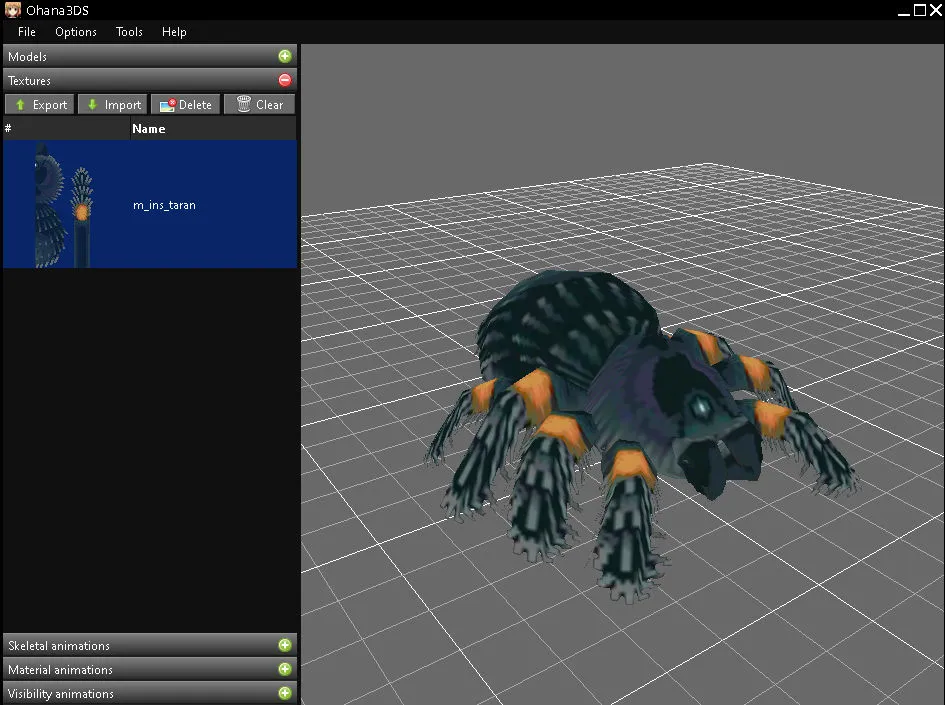Viewport: 945px width, 705px height.
Task: Click the red minus icon on Textures panel
Action: 285,79
